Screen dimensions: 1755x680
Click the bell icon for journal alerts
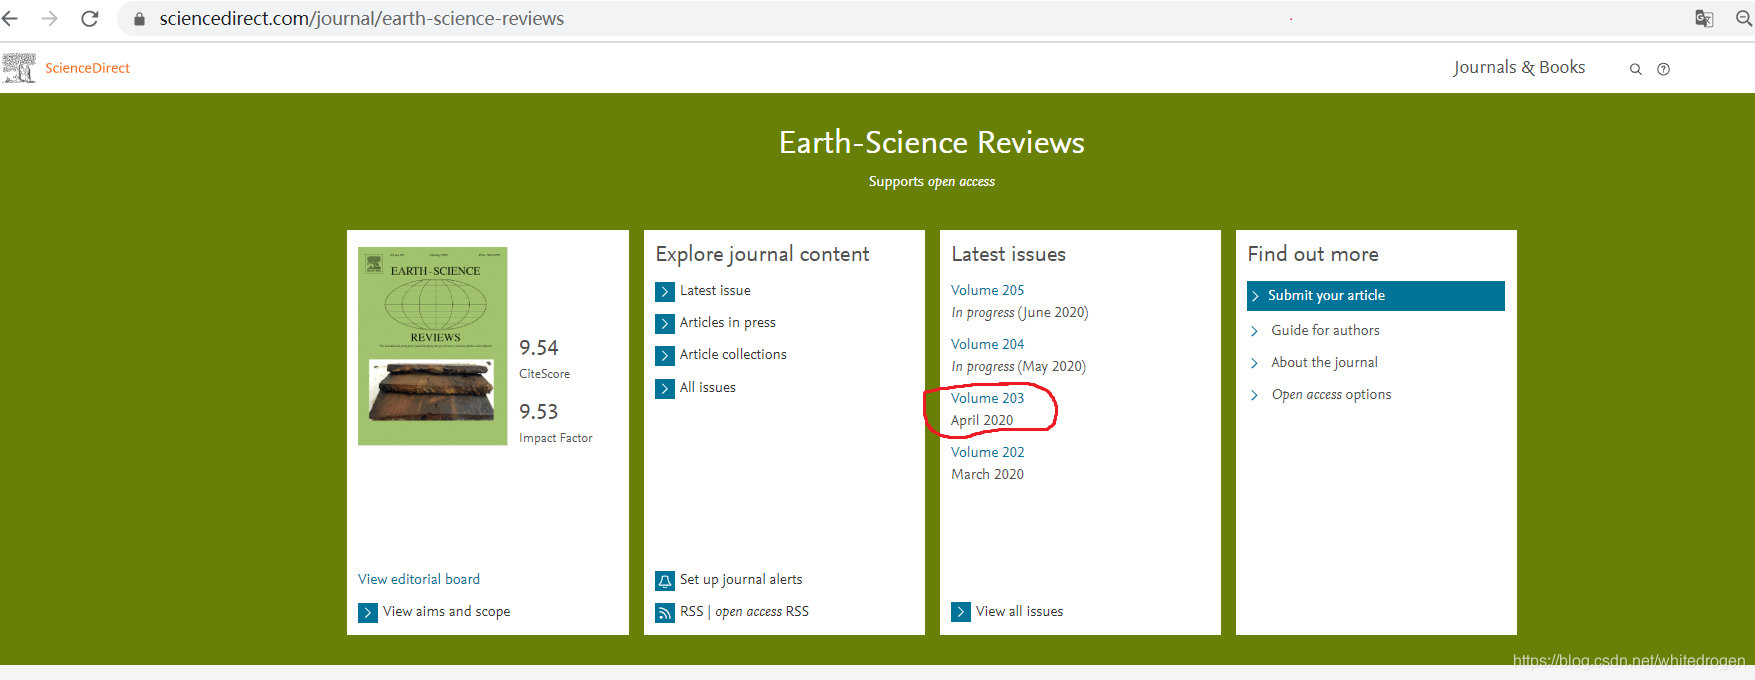click(x=665, y=581)
